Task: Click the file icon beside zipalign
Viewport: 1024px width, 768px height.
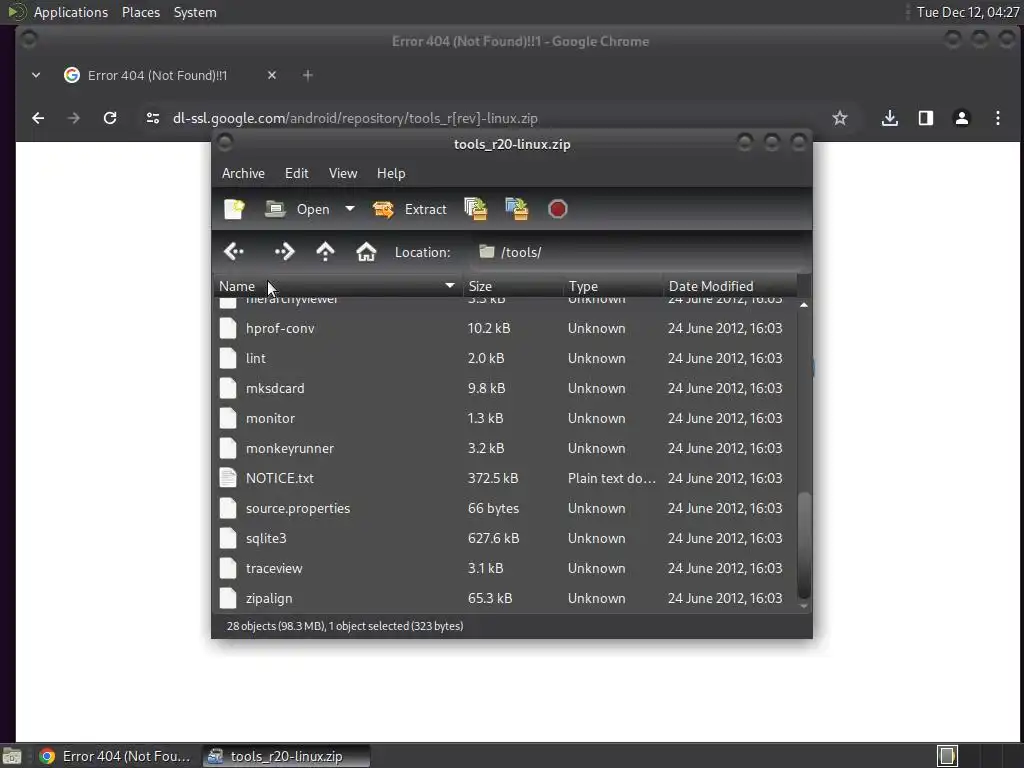Action: pyautogui.click(x=228, y=598)
